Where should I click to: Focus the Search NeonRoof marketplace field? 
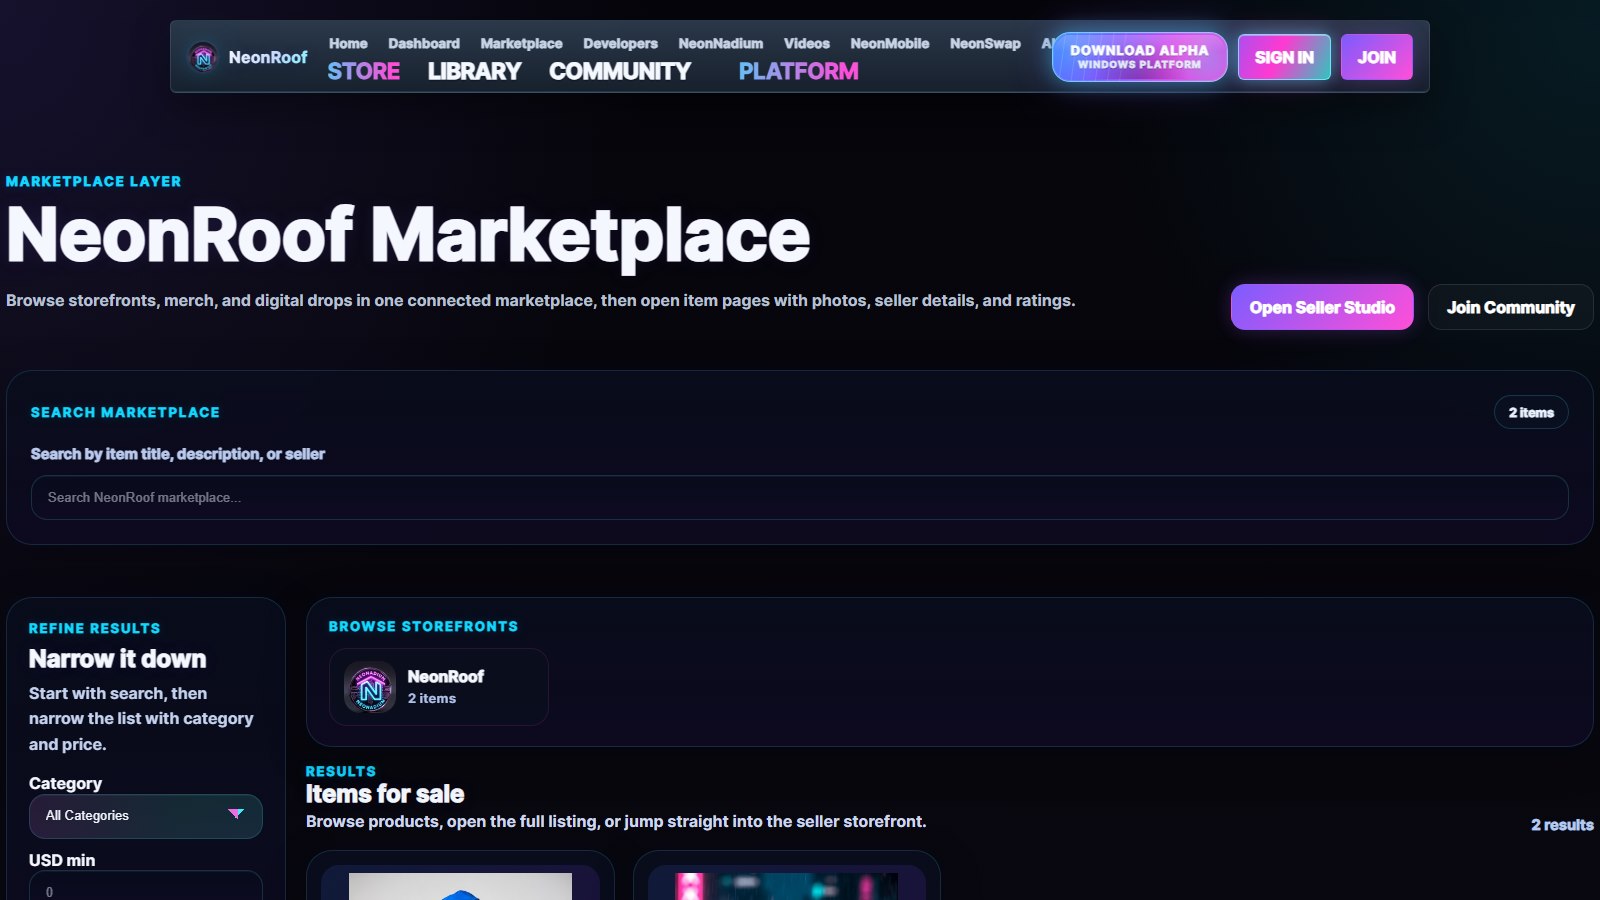[x=799, y=497]
